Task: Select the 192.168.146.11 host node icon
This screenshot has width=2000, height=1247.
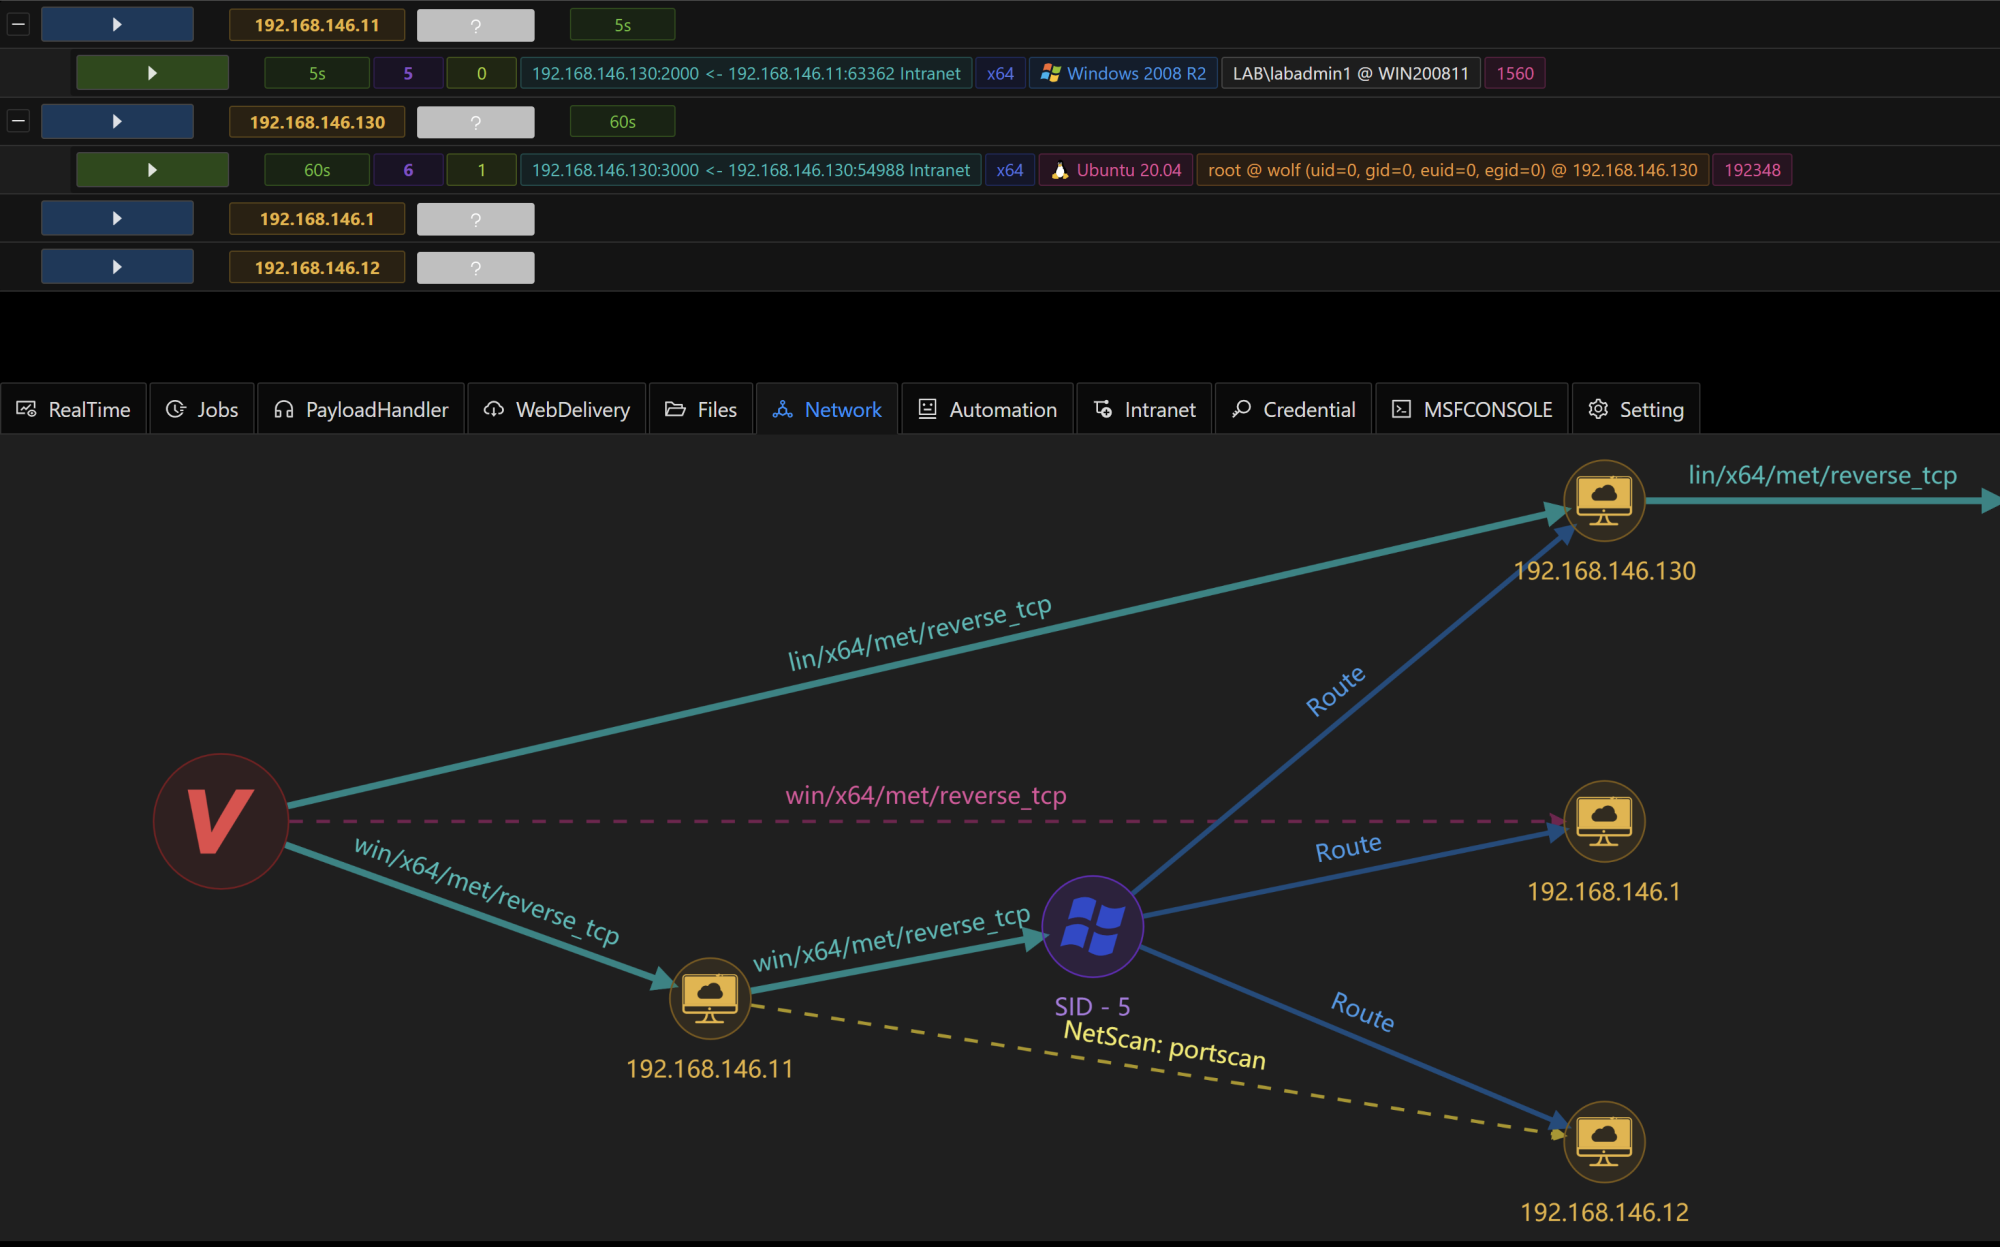Action: (x=710, y=998)
